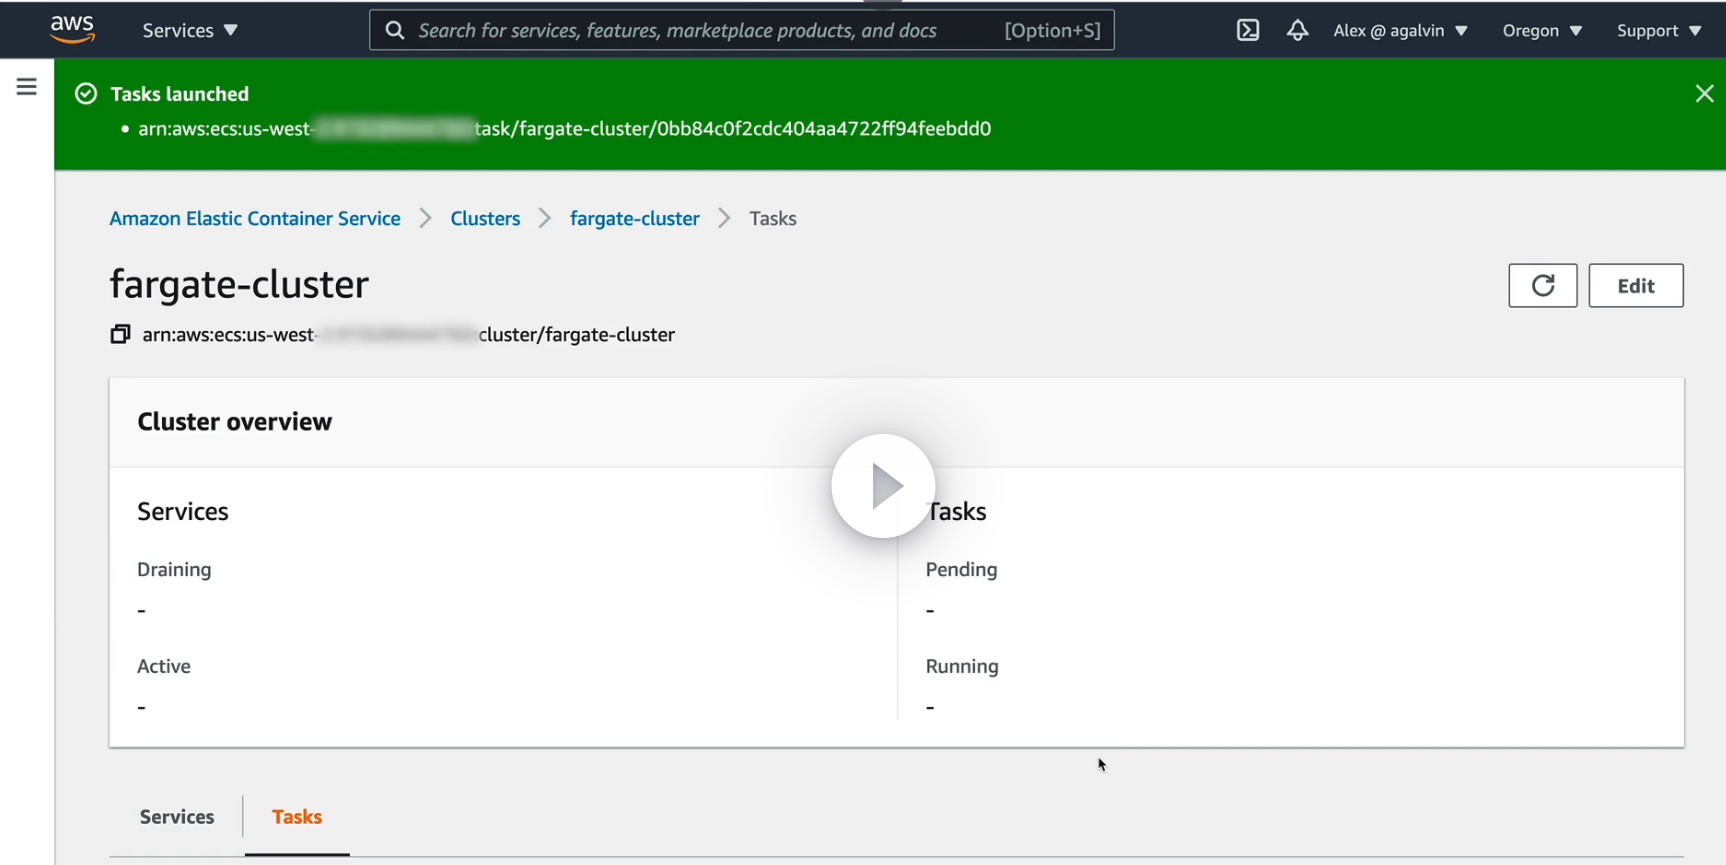Open the Oregon region selector
The image size is (1726, 865).
[1541, 30]
